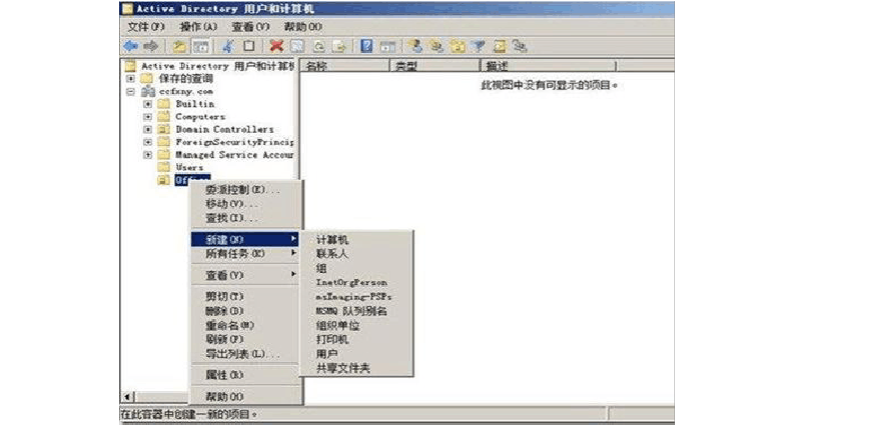Choose 用户 from the 新建 submenu
The width and height of the screenshot is (893, 425).
327,354
